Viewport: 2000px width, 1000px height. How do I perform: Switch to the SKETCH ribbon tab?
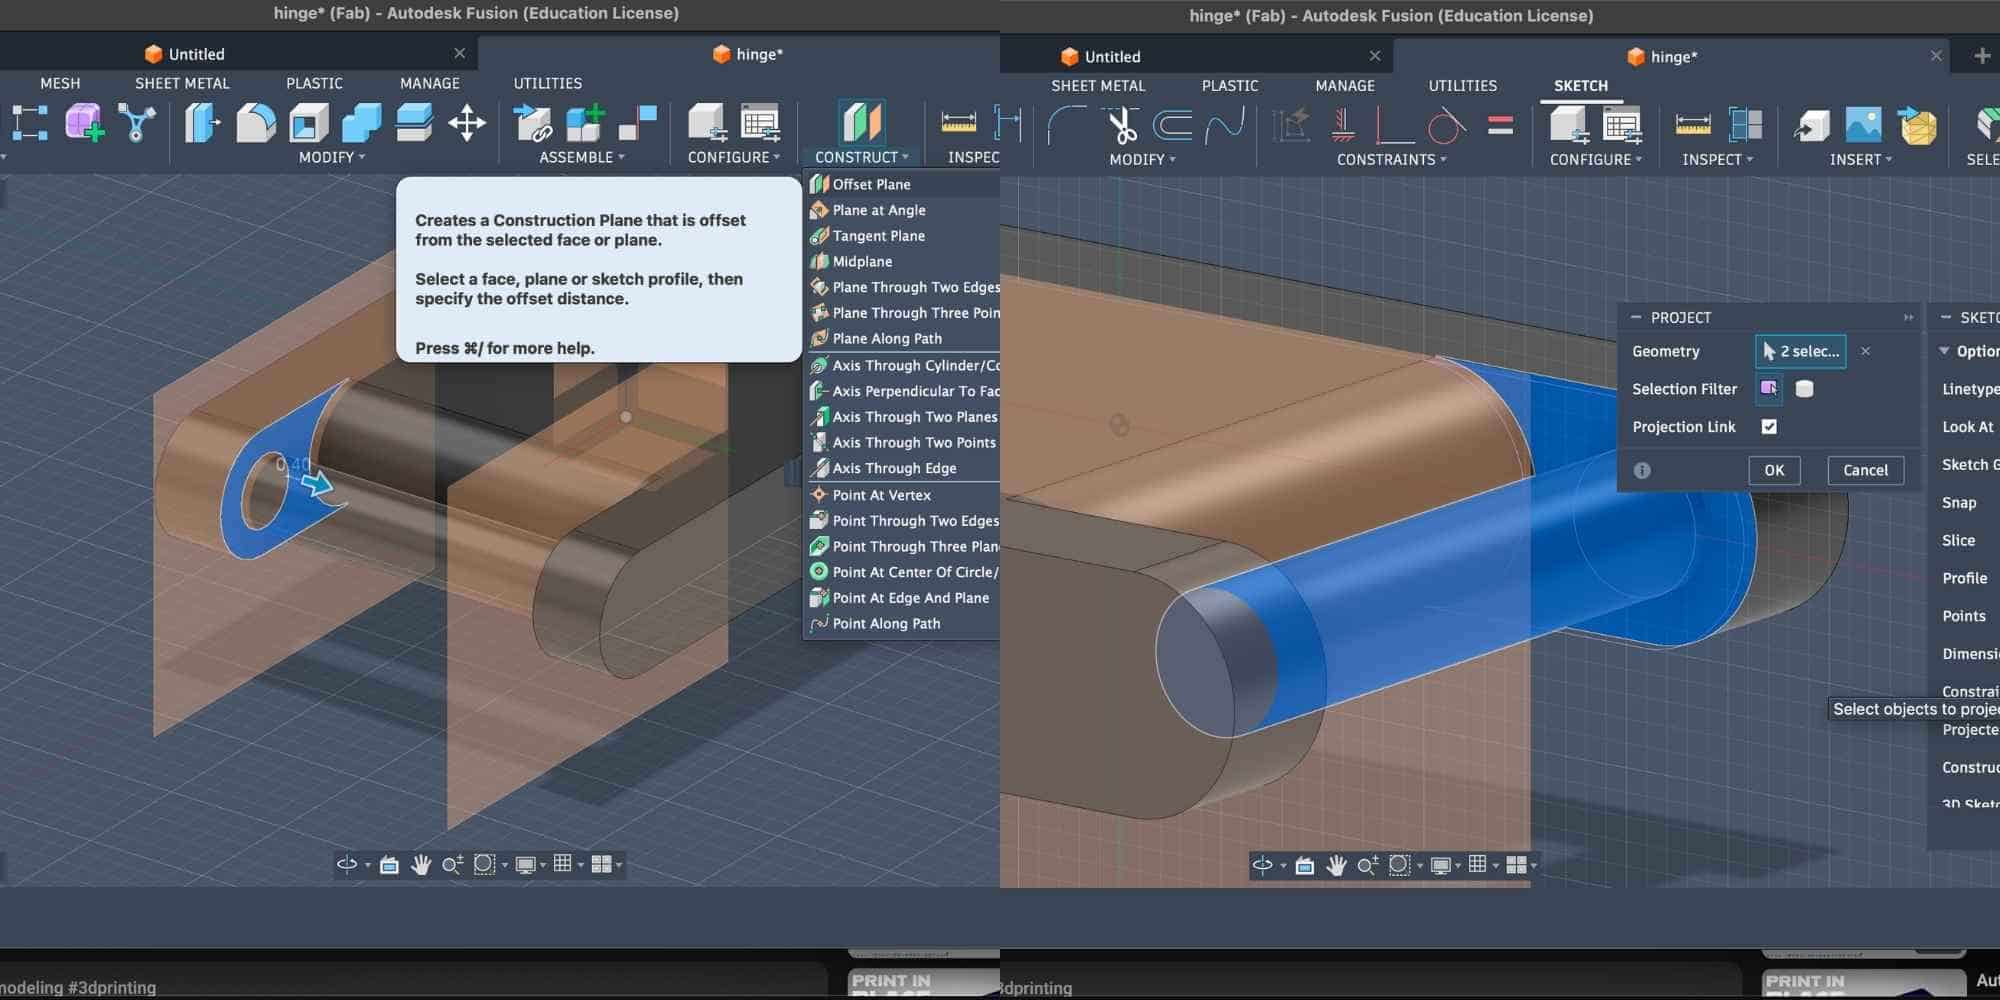(1581, 86)
